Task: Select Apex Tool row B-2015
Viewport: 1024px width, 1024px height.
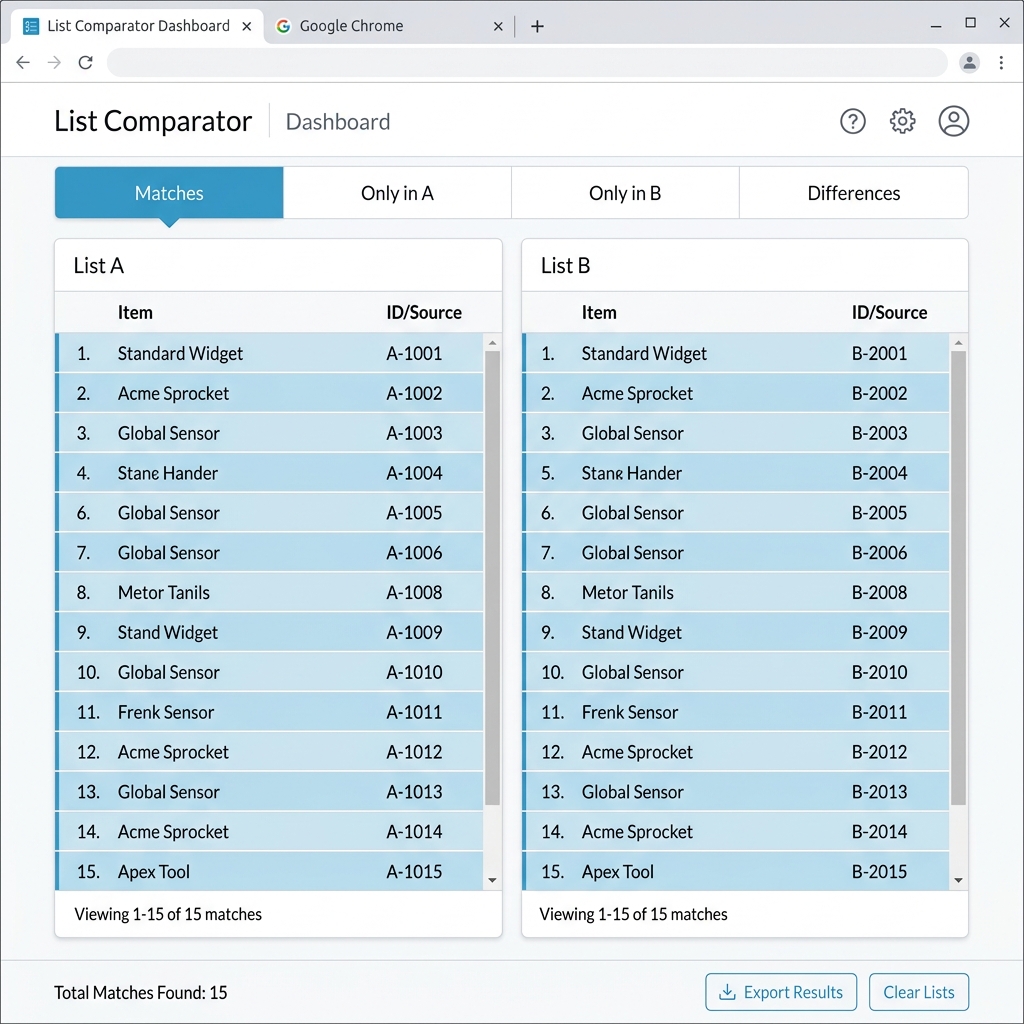Action: 735,871
